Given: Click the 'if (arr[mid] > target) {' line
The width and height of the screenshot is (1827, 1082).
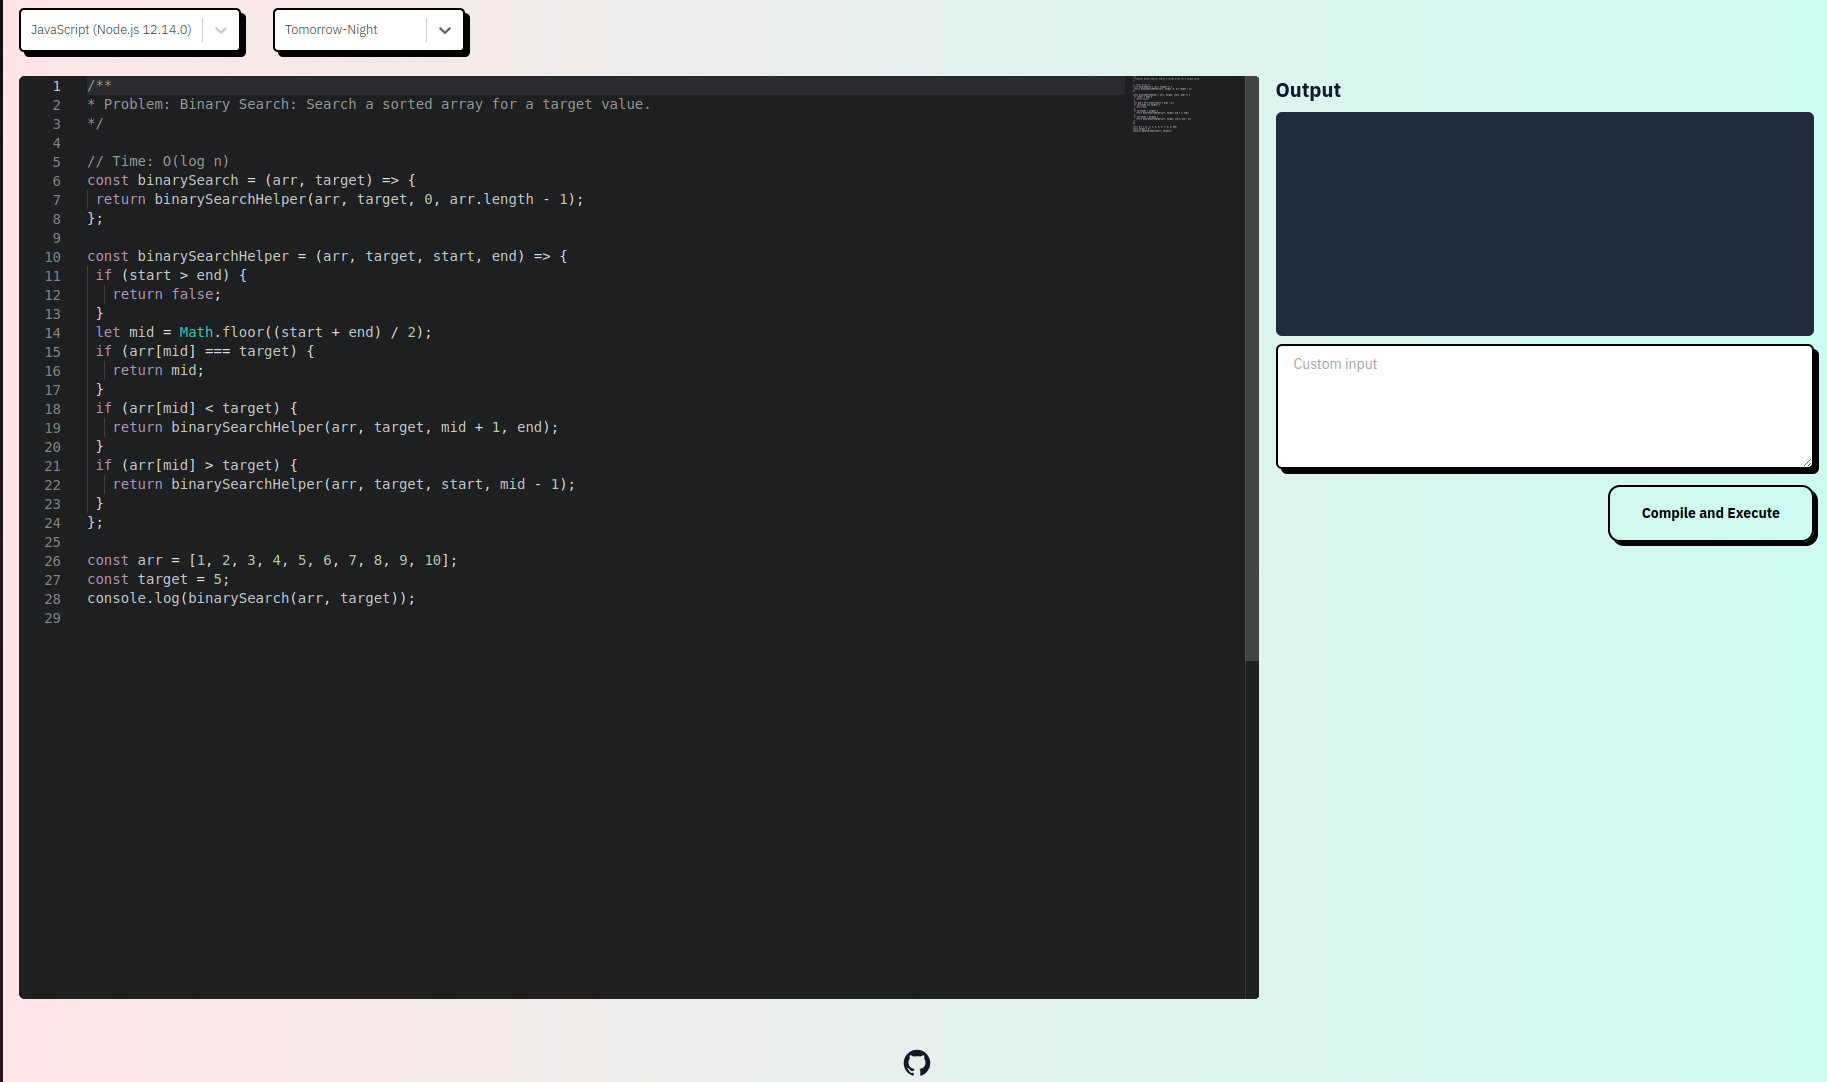Looking at the screenshot, I should (197, 465).
